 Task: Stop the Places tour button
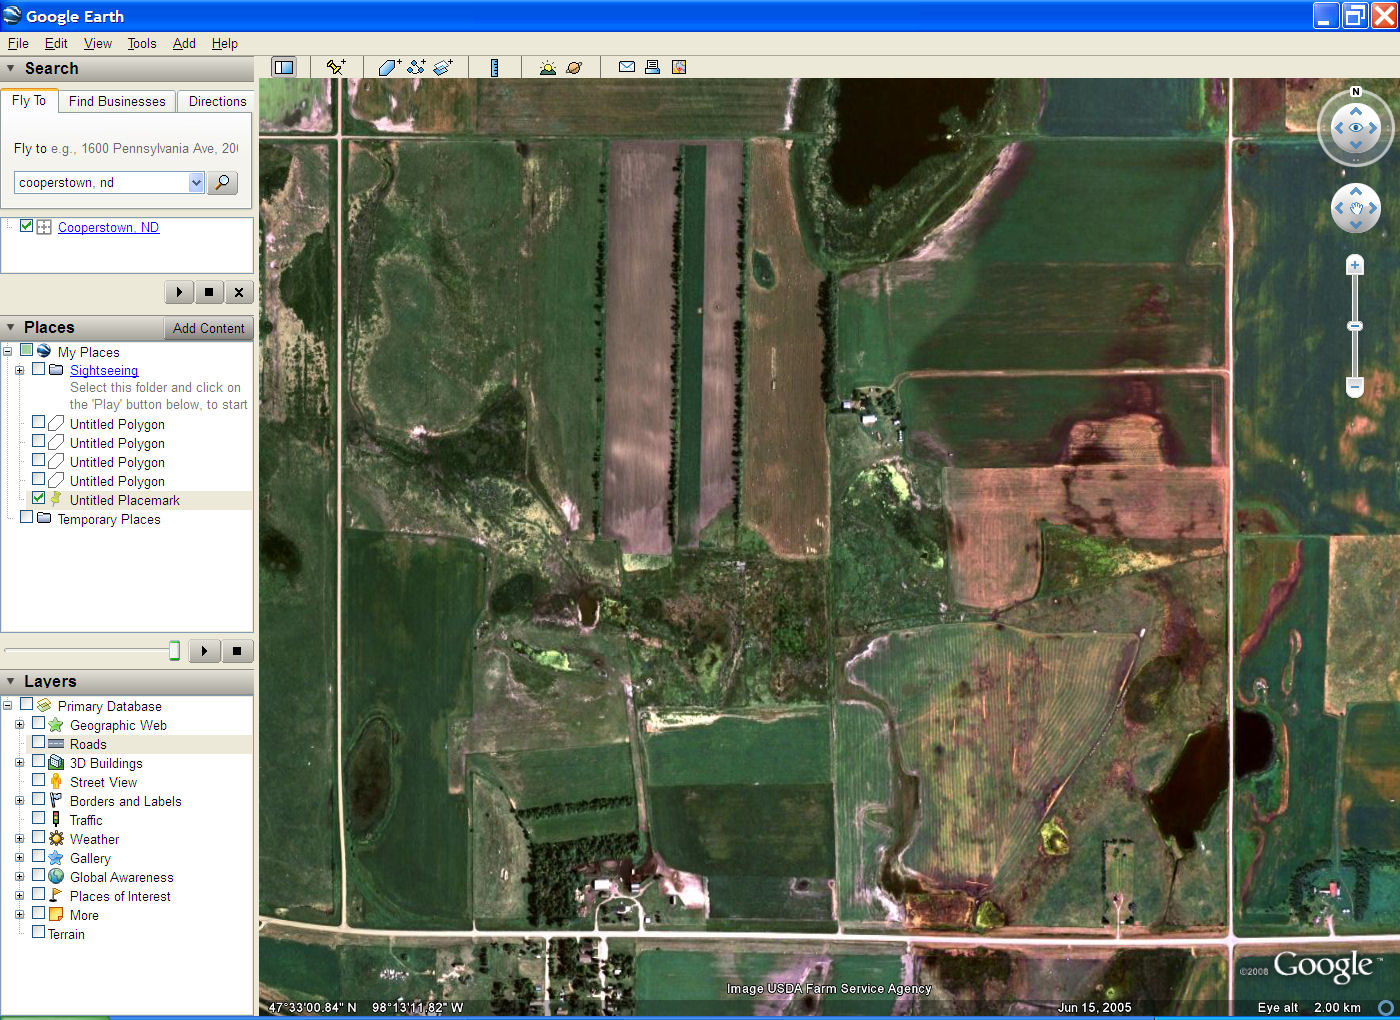[x=237, y=651]
